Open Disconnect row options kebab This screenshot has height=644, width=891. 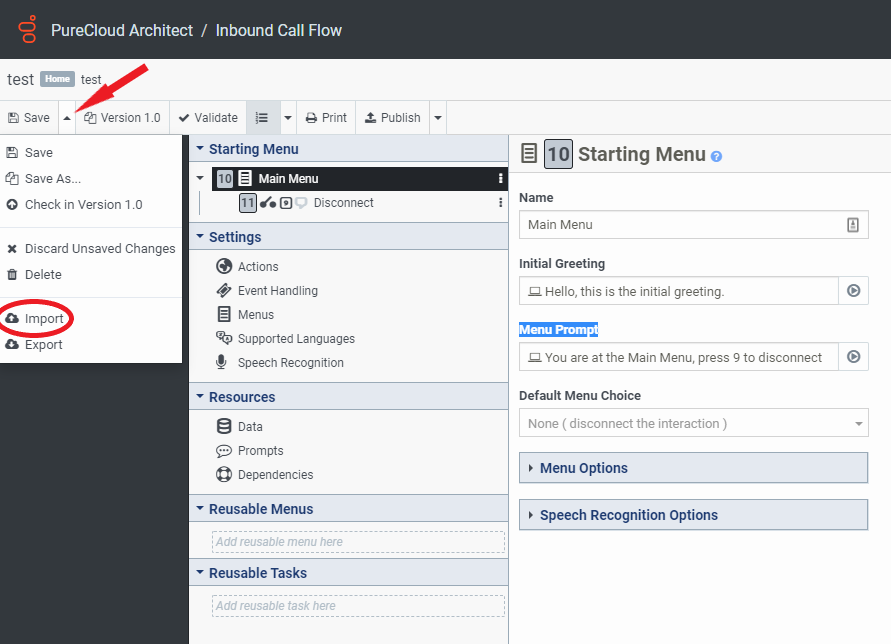501,202
